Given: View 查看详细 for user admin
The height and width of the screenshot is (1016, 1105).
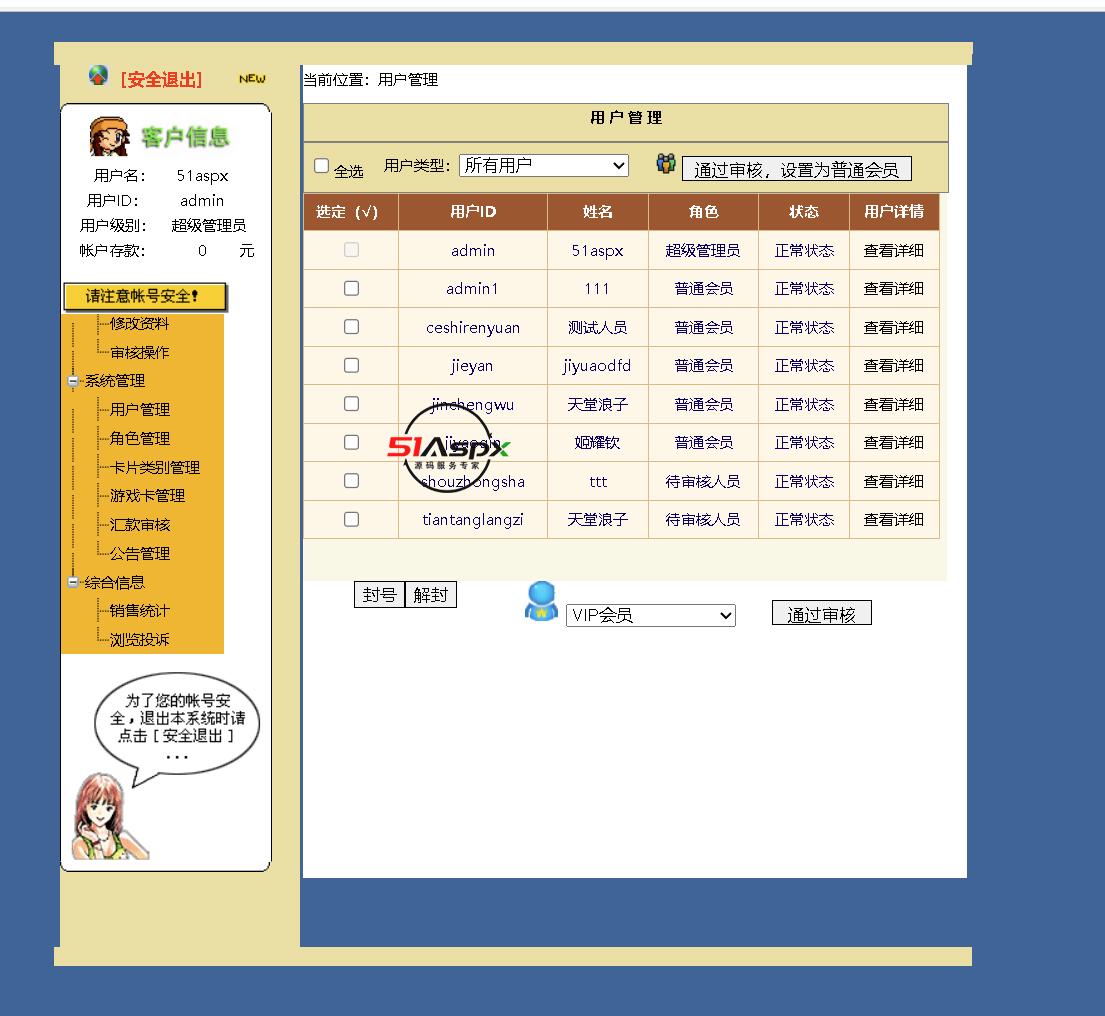Looking at the screenshot, I should (x=894, y=251).
